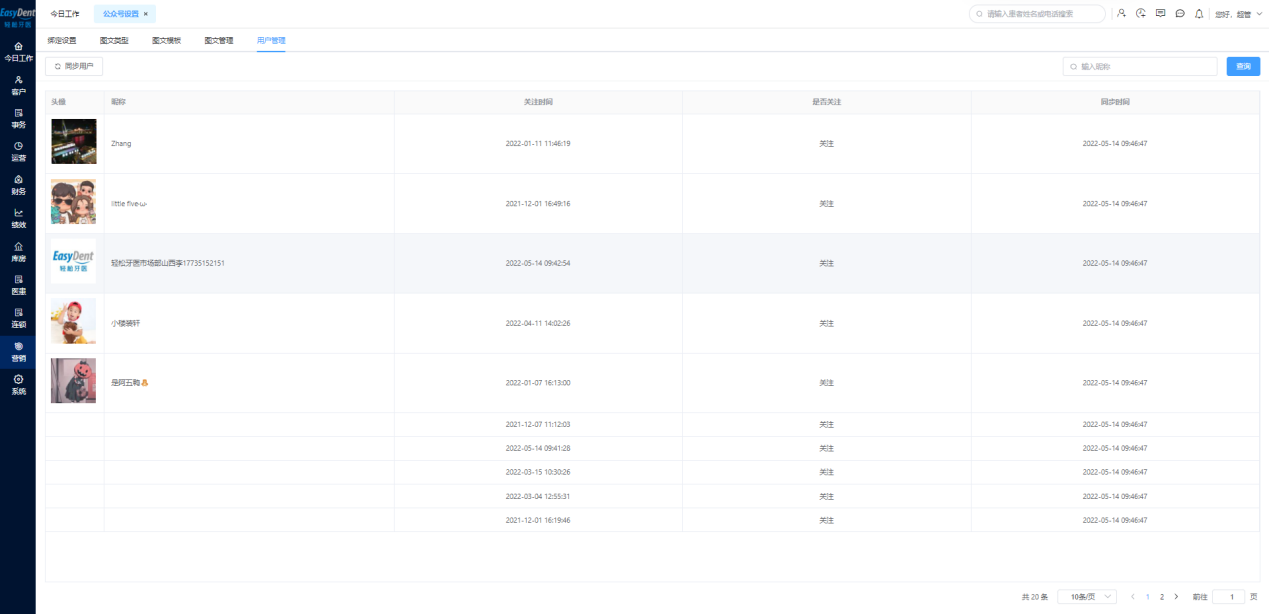1269x614 pixels.
Task: Open the chat bubble icon in header
Action: click(1180, 13)
